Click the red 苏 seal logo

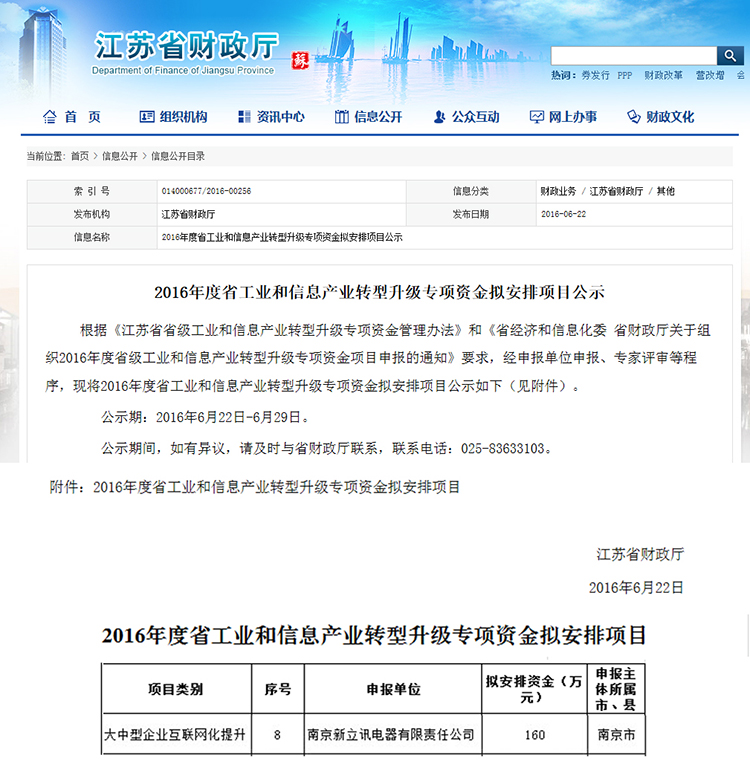click(x=298, y=56)
